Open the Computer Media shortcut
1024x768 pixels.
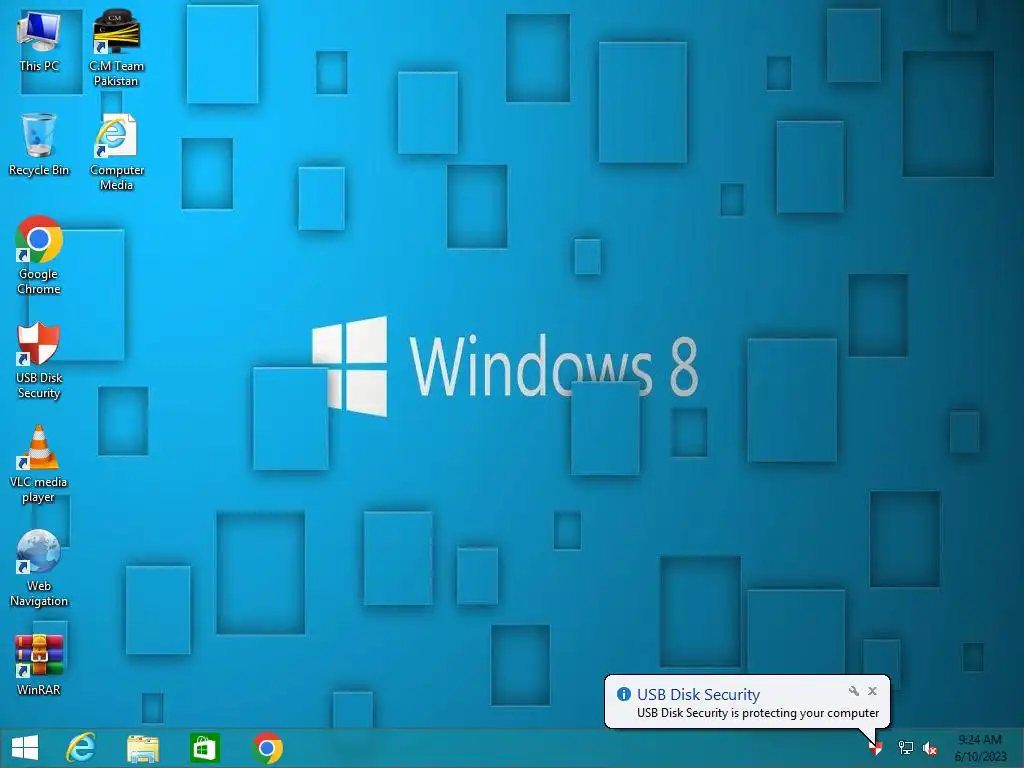click(x=116, y=152)
